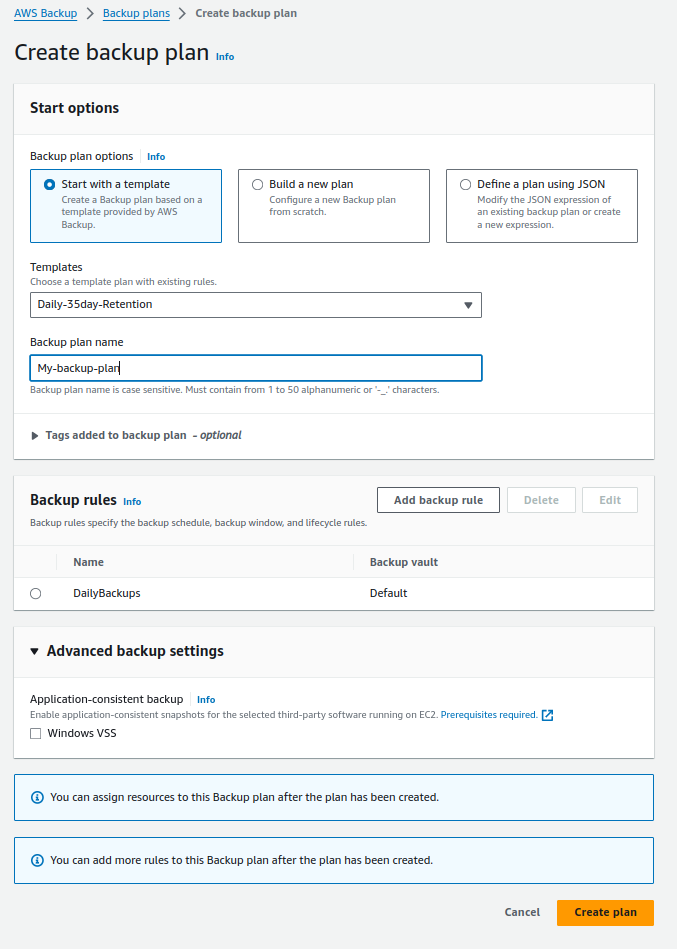Click the orange Create plan button
The image size is (677, 949).
click(606, 913)
